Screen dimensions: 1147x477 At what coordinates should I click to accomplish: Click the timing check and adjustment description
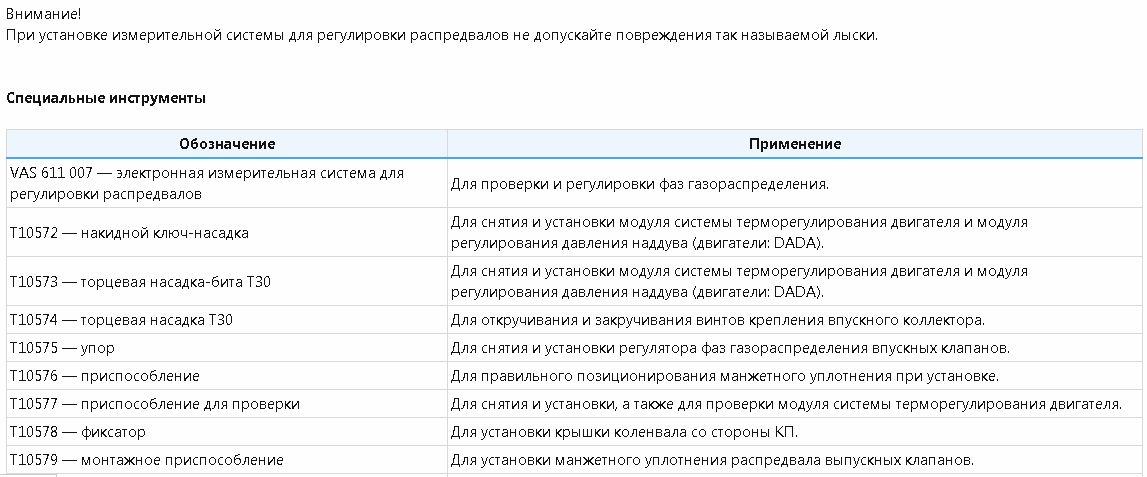click(x=640, y=184)
